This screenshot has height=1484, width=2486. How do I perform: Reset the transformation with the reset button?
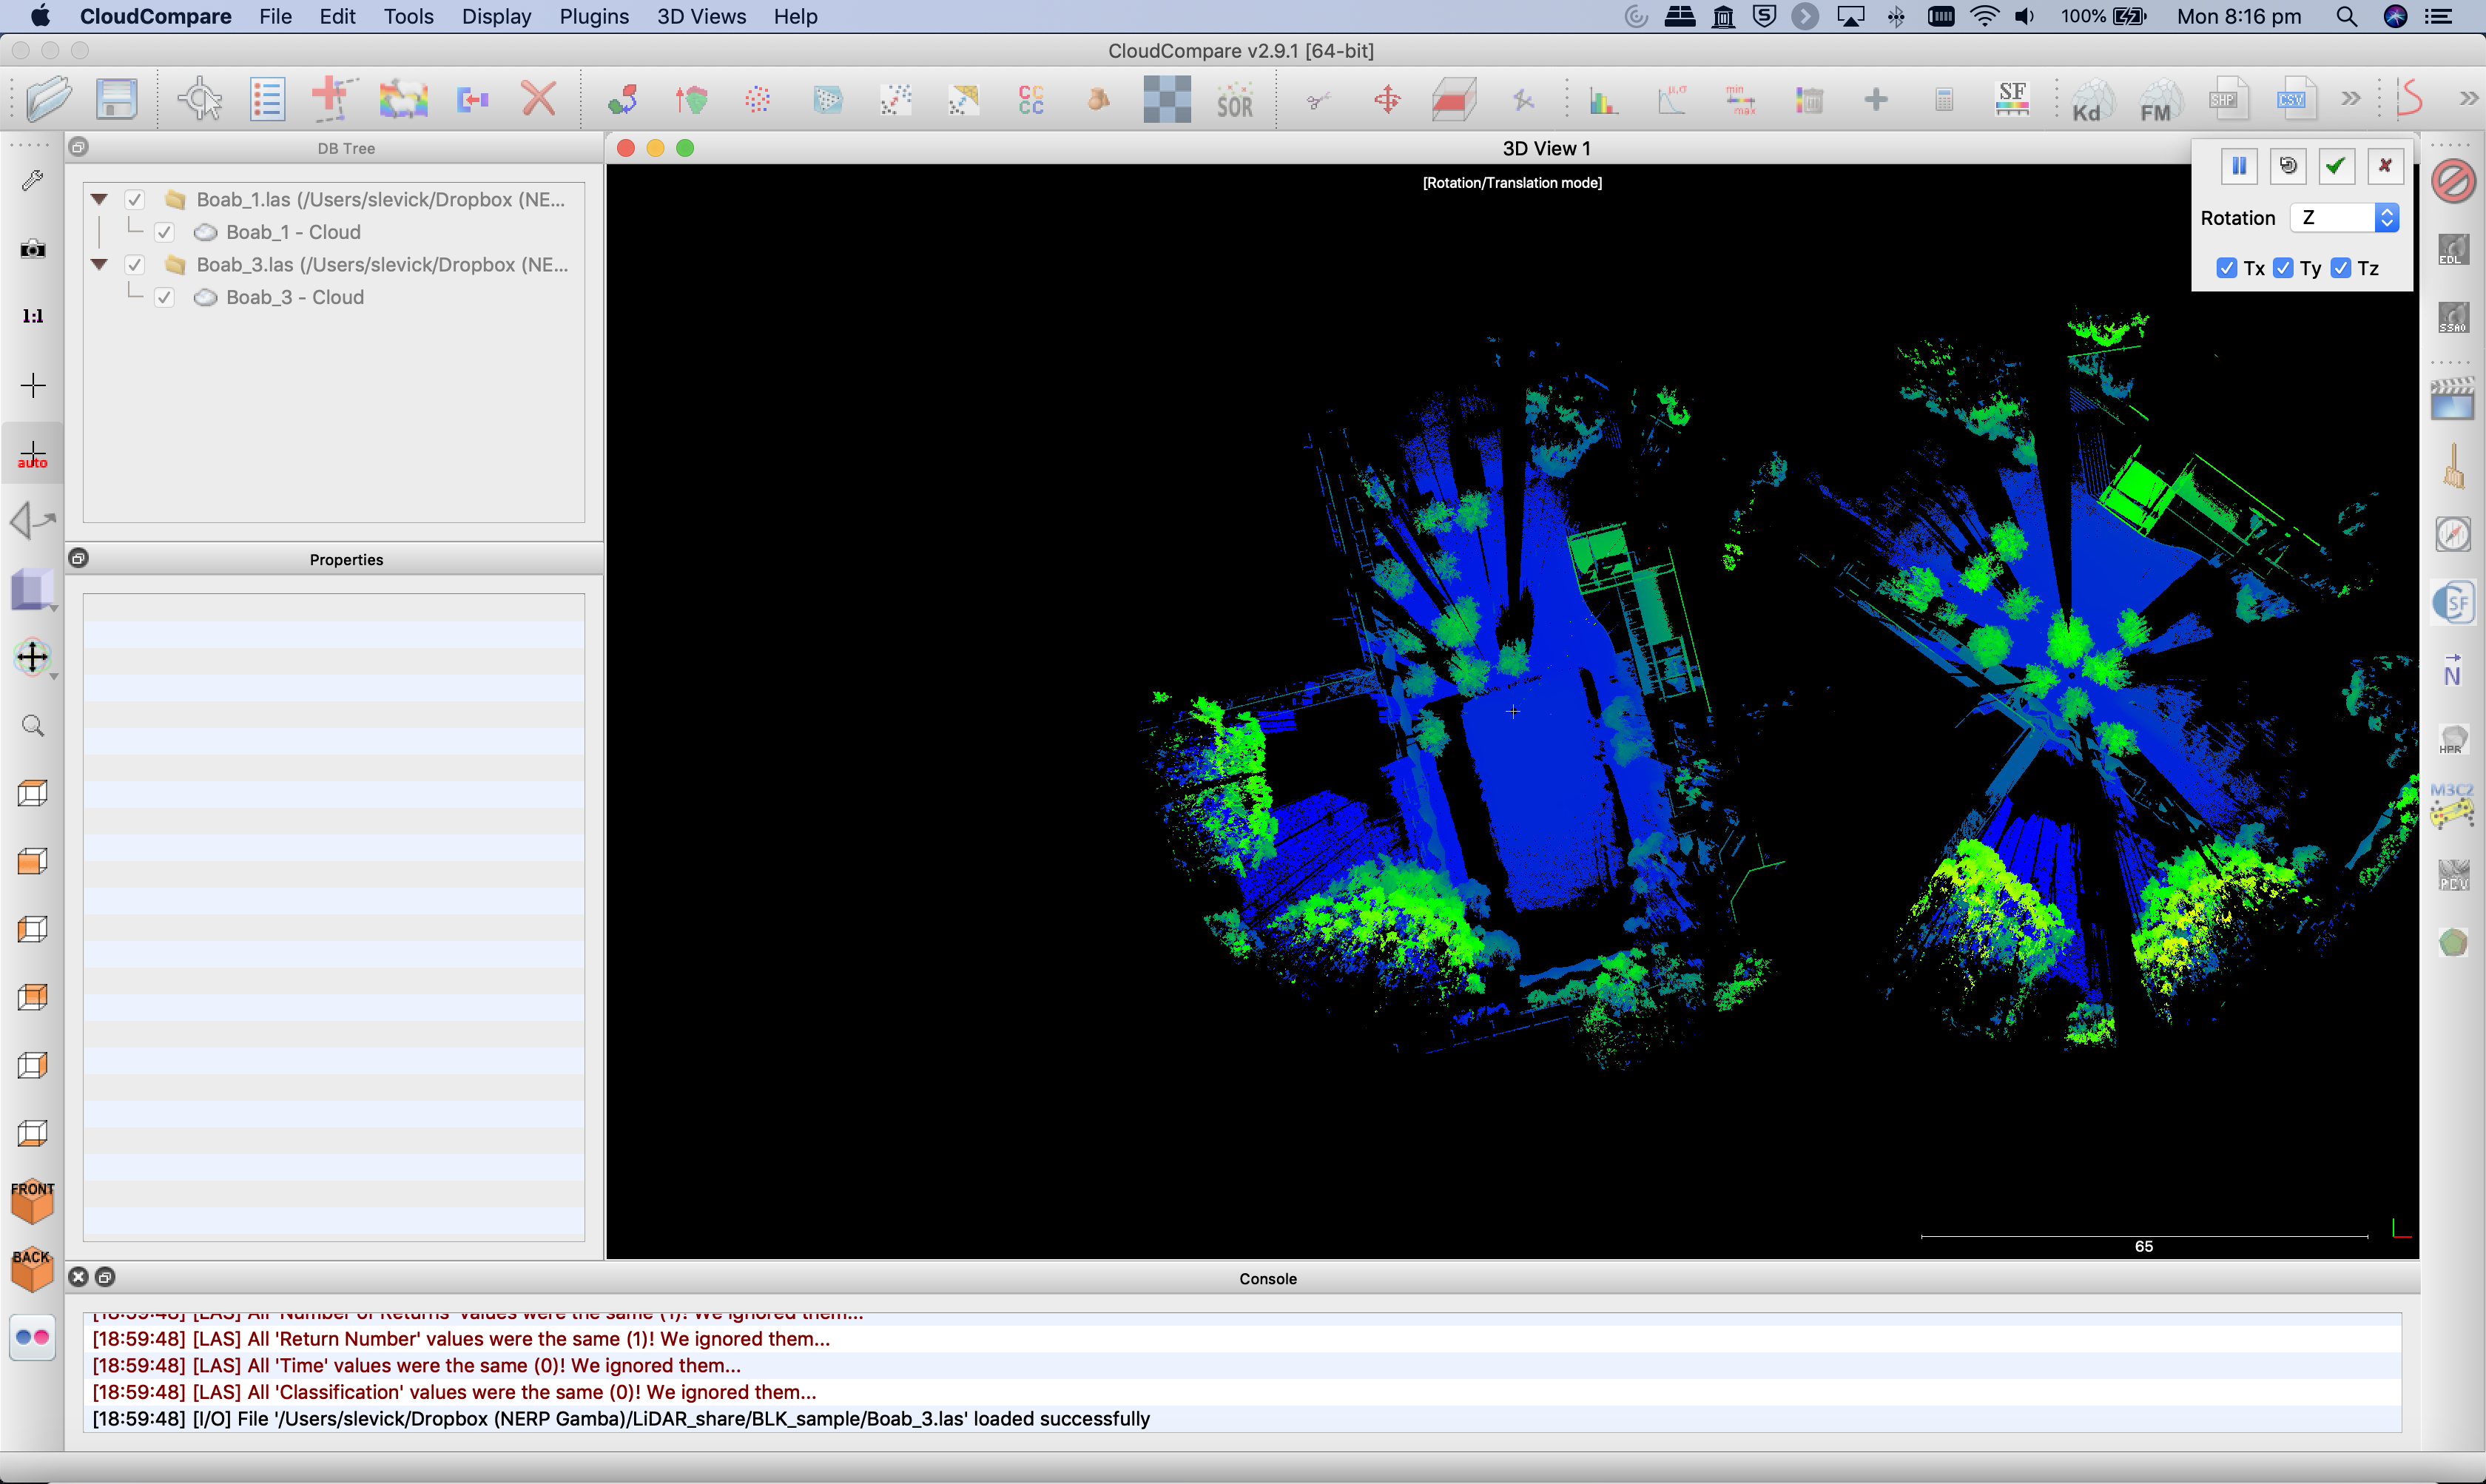pos(2288,166)
